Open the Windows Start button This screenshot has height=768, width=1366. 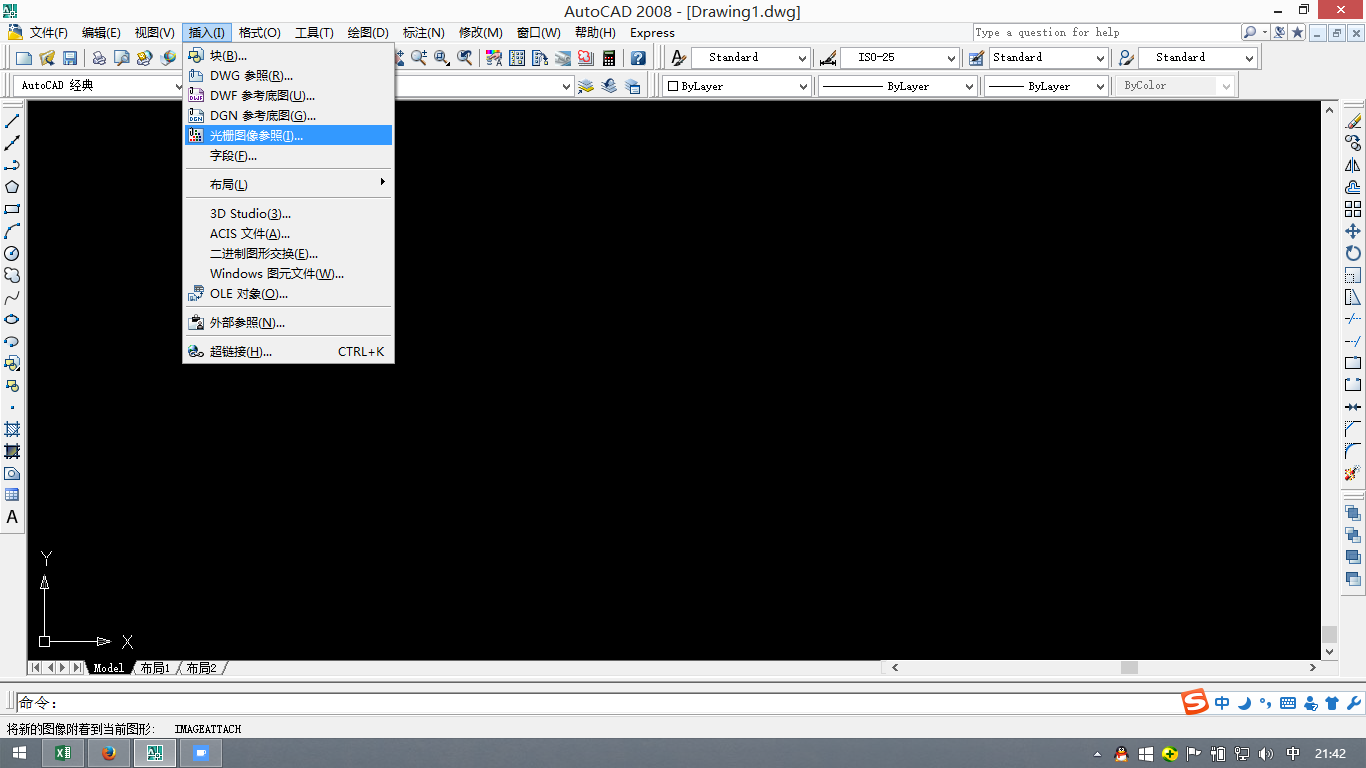point(19,753)
